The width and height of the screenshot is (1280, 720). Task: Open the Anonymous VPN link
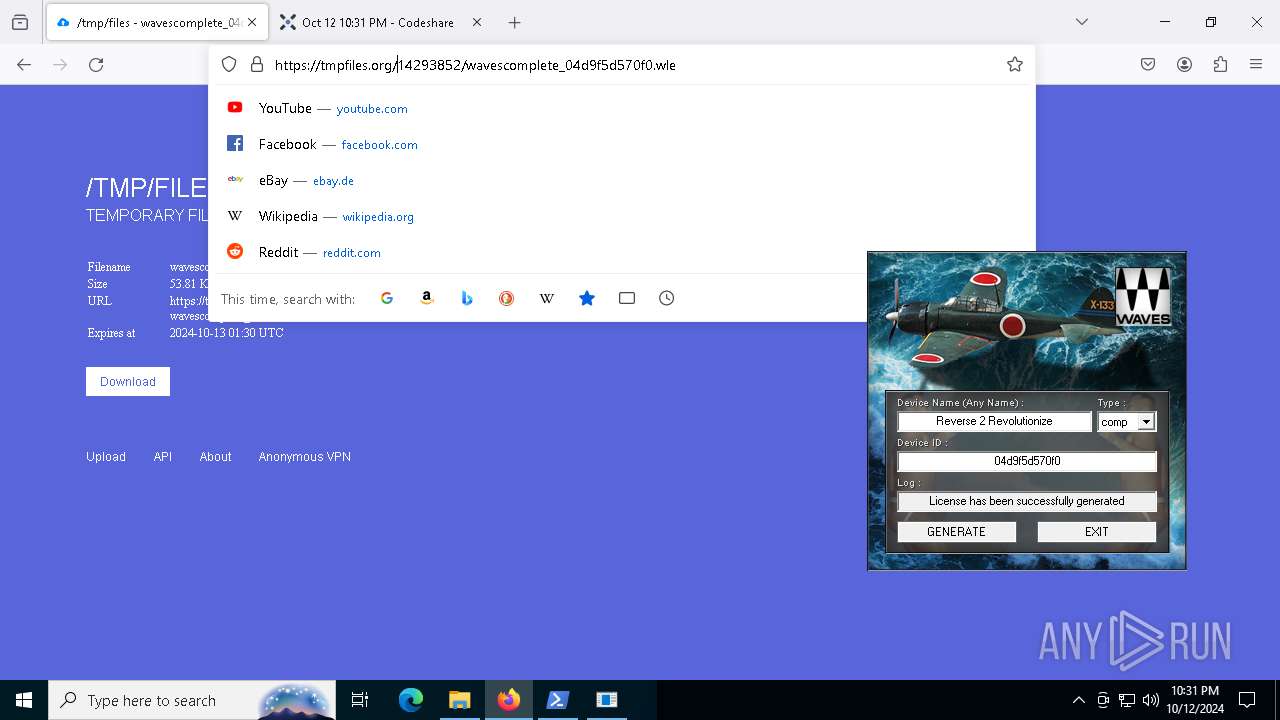[x=305, y=456]
